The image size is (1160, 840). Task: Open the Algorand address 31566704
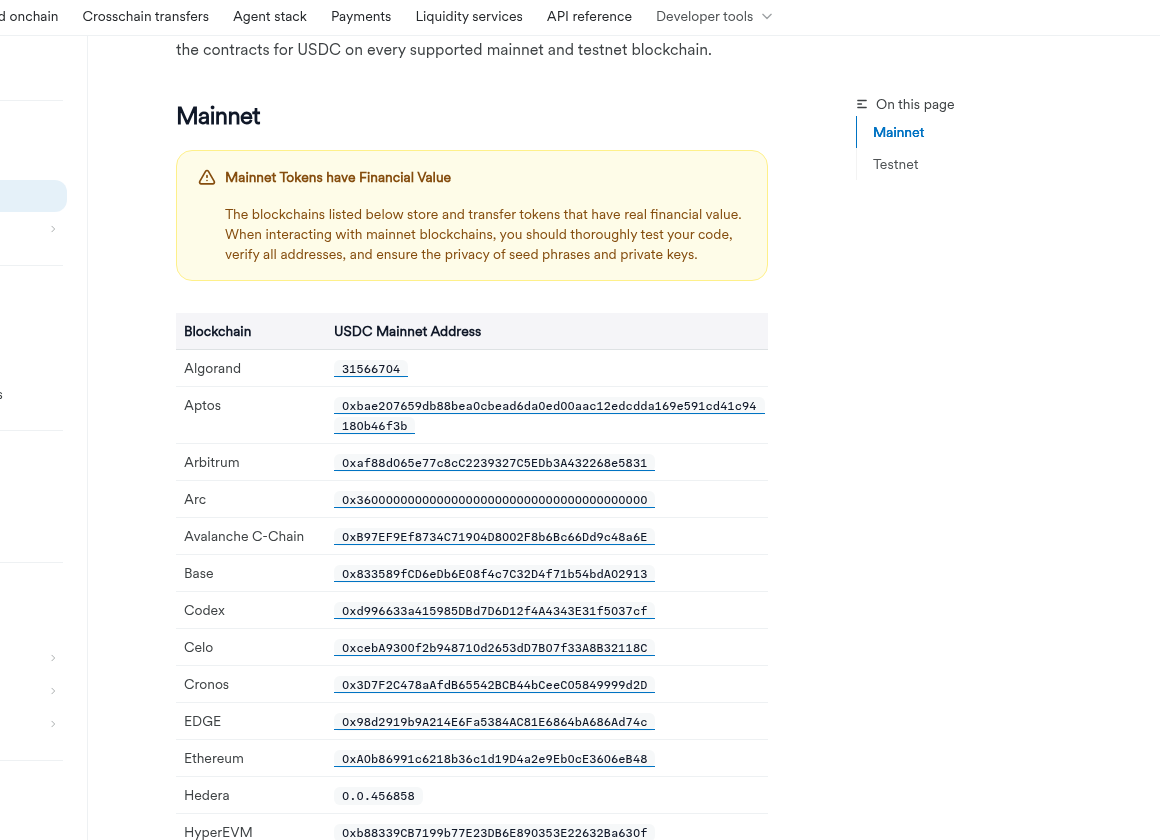pyautogui.click(x=371, y=369)
